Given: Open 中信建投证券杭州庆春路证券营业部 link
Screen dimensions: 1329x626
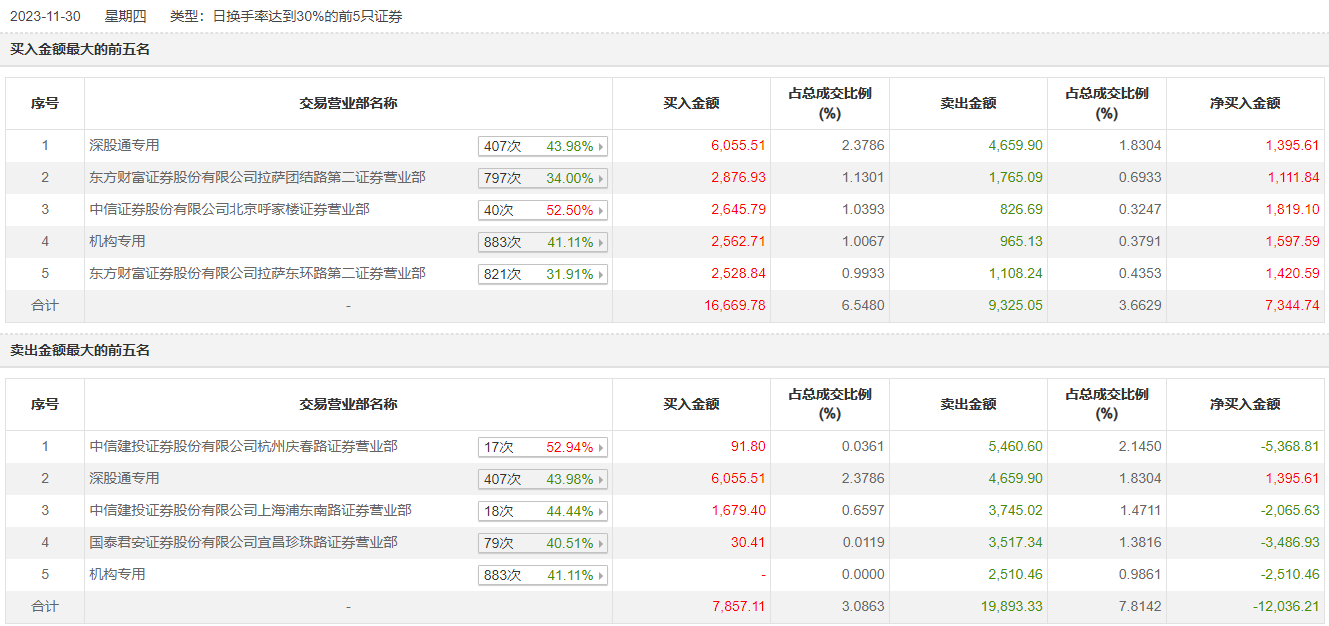Looking at the screenshot, I should [x=243, y=447].
